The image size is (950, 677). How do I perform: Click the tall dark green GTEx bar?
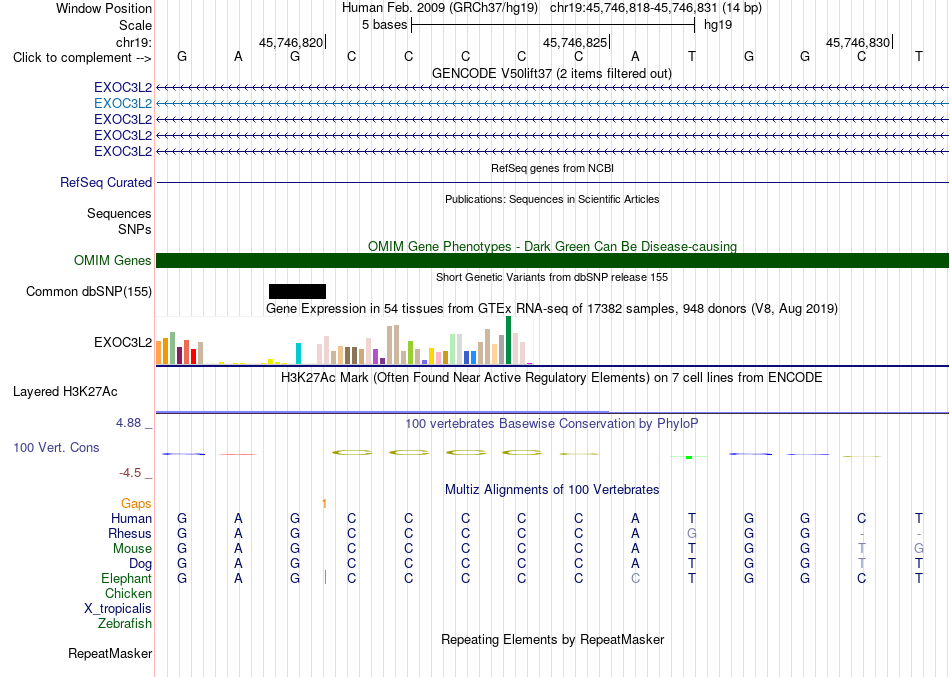pos(508,340)
